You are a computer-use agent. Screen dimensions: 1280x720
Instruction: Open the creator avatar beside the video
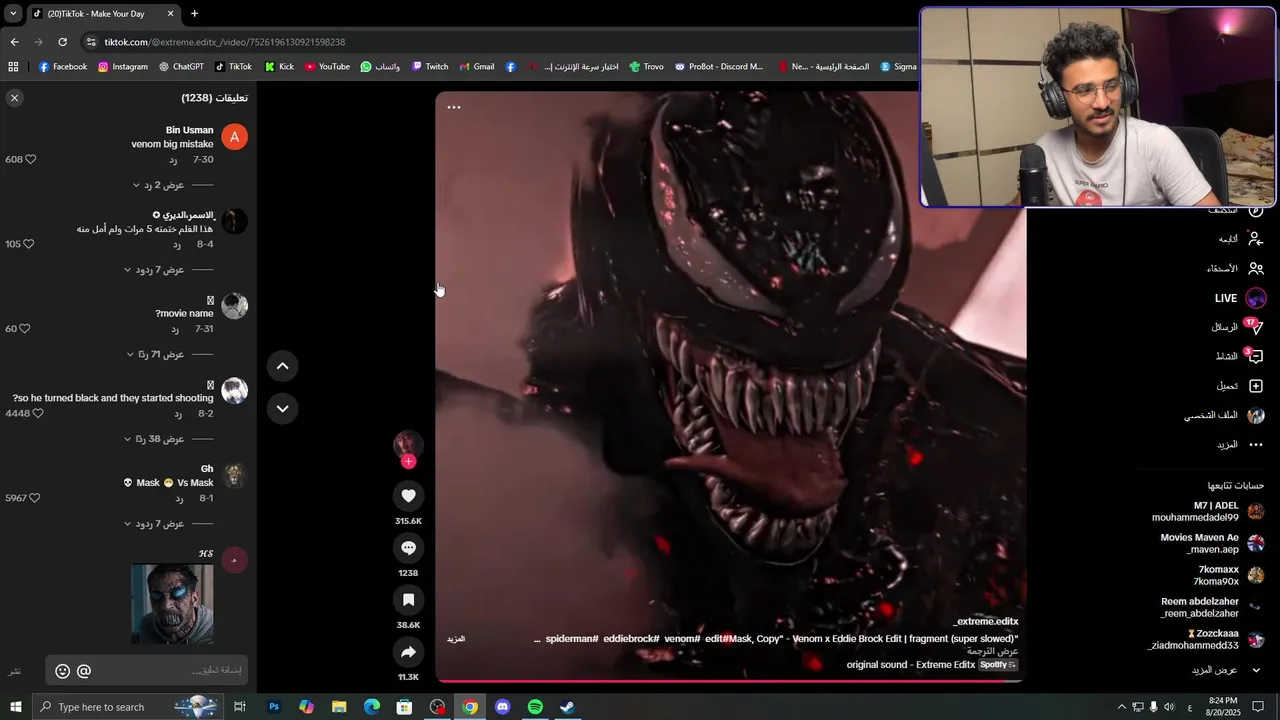[408, 445]
